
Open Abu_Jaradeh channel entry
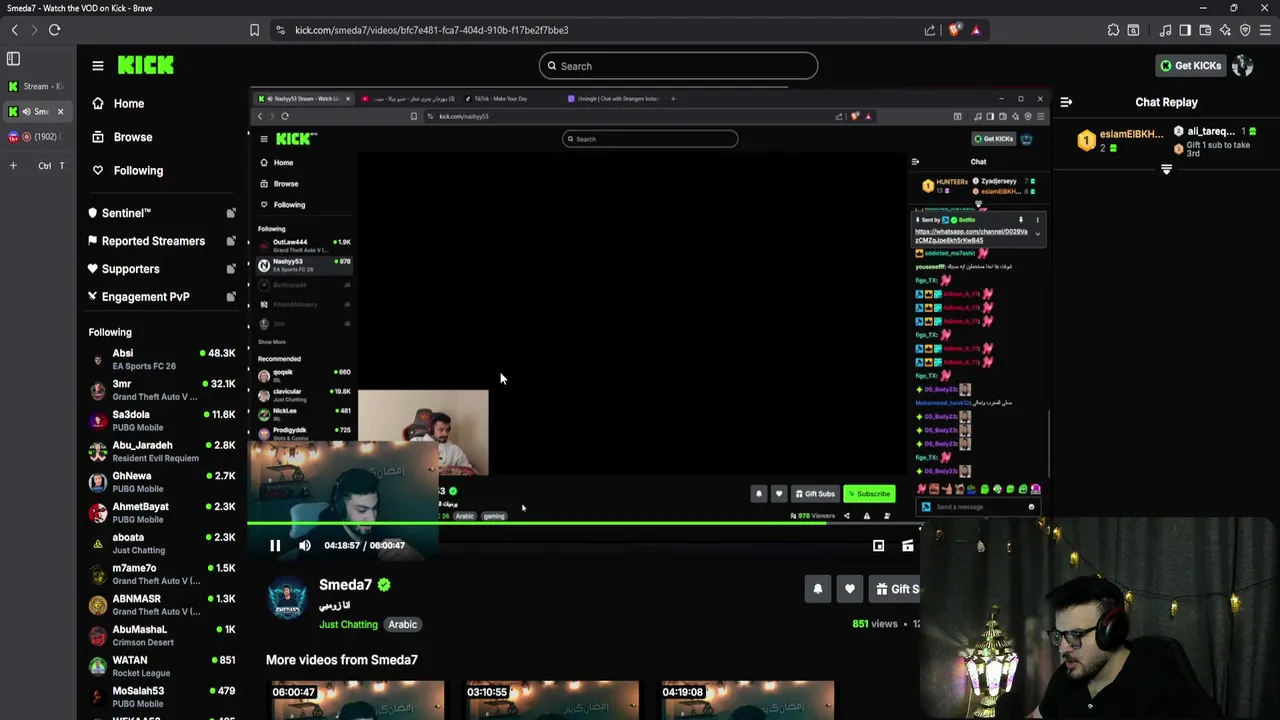point(162,452)
